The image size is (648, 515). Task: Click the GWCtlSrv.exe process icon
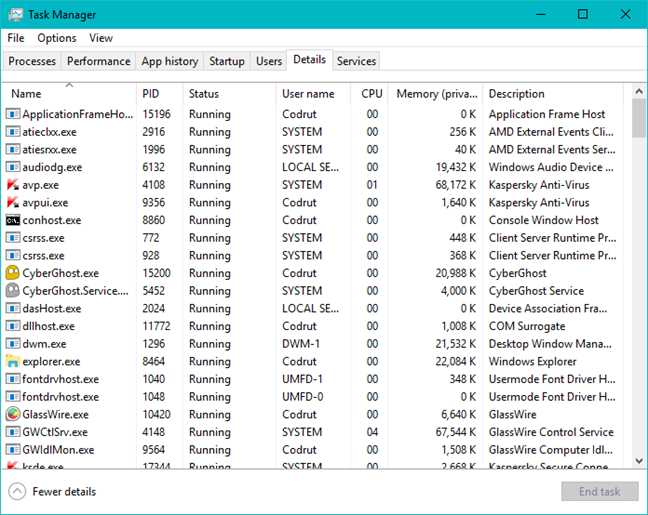click(13, 432)
